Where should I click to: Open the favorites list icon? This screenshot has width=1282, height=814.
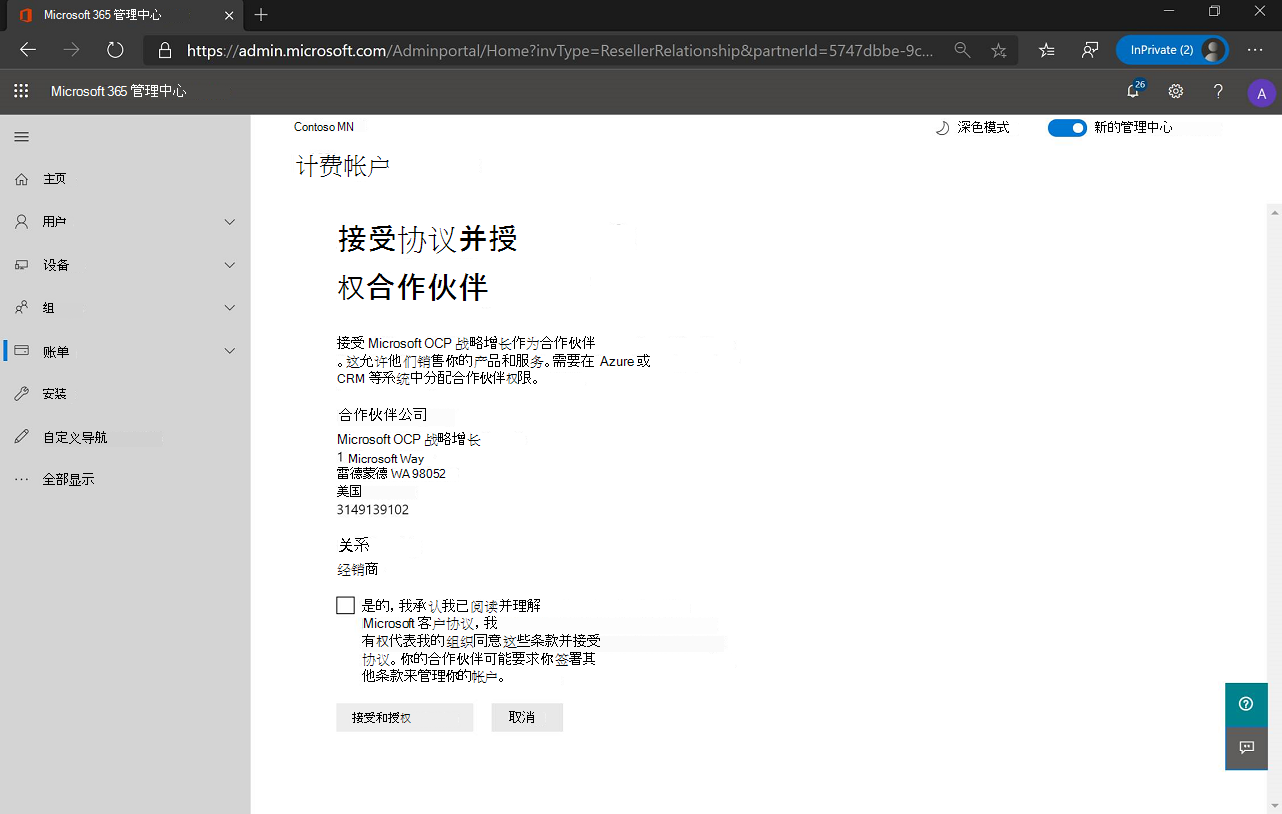[1047, 49]
